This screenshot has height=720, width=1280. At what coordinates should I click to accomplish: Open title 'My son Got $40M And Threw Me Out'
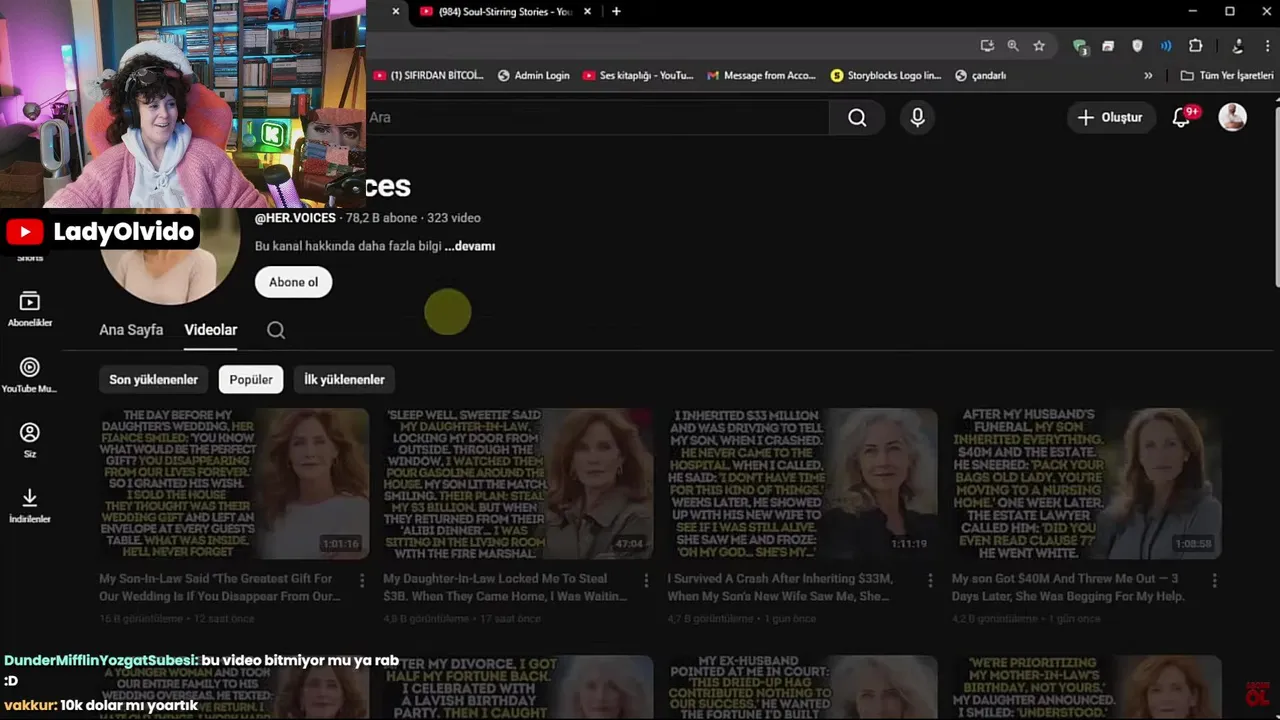tap(1068, 587)
